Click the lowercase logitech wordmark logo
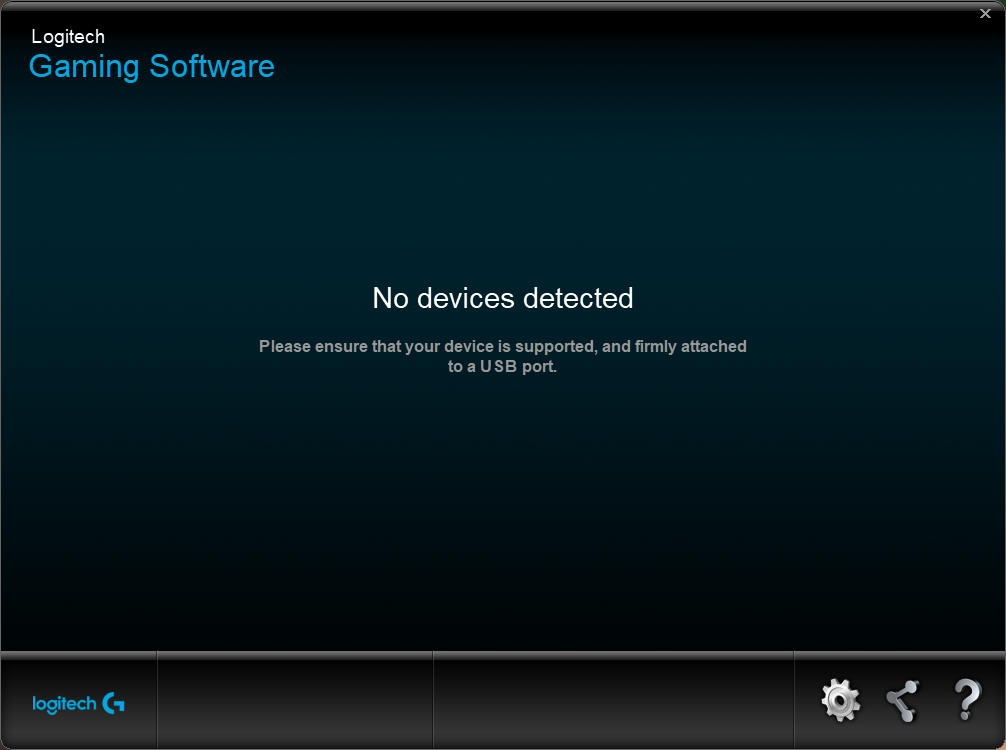Viewport: 1006px width, 750px height. click(64, 704)
